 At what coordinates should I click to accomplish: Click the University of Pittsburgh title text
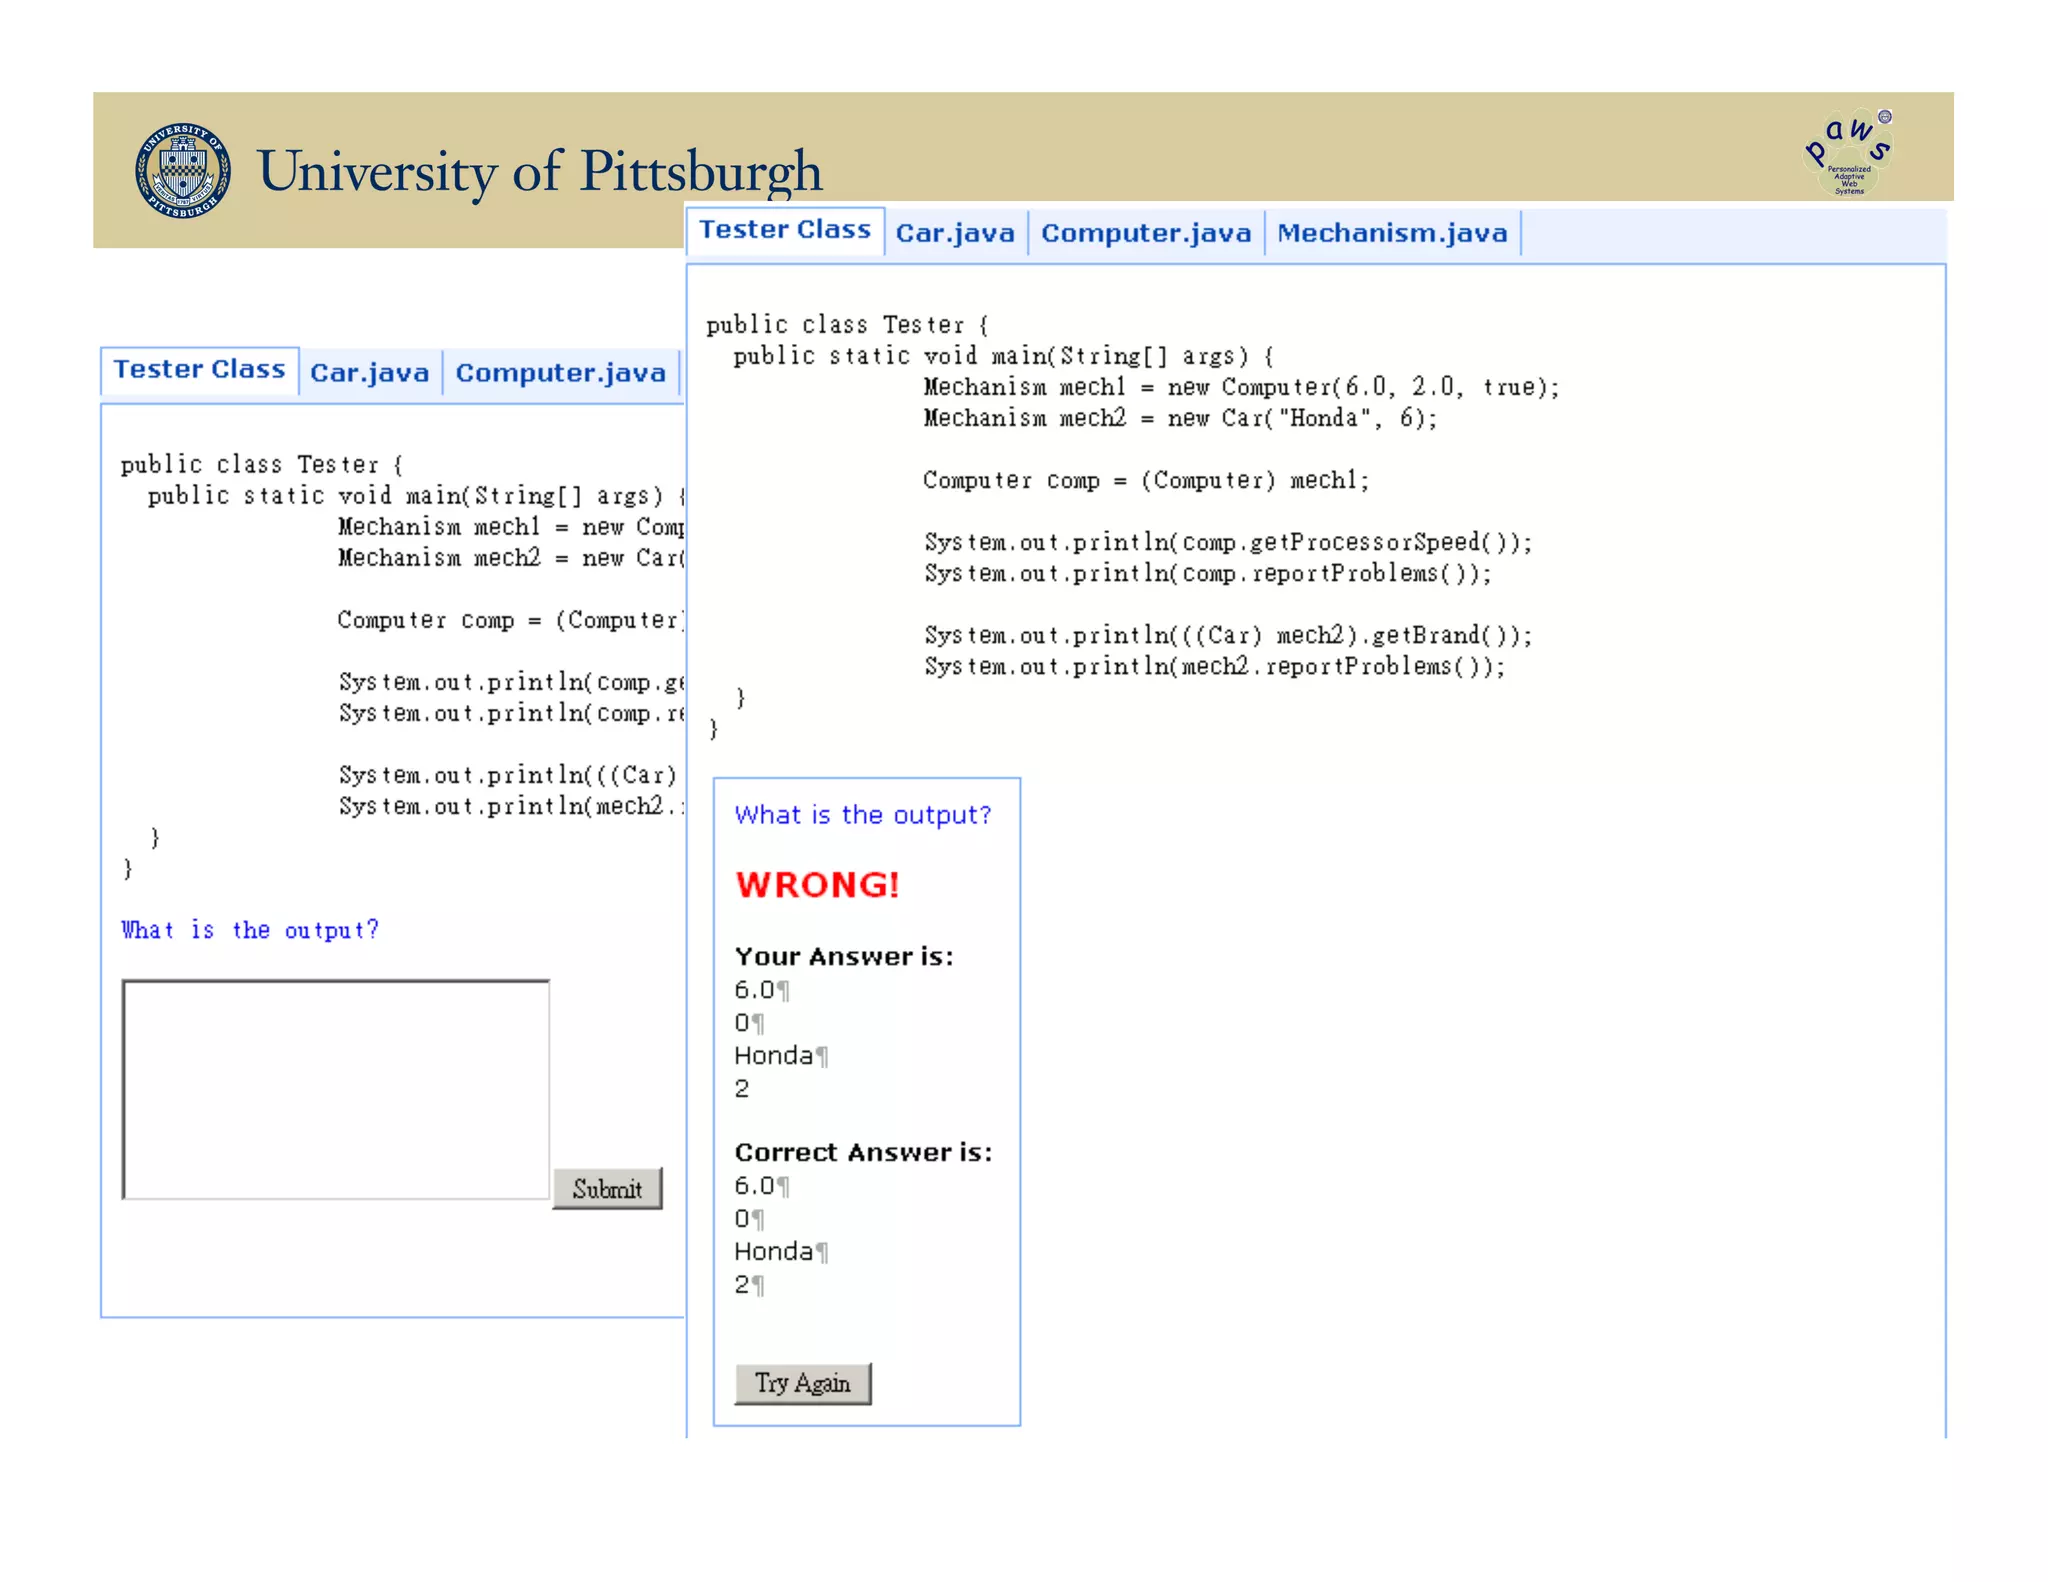[x=540, y=171]
